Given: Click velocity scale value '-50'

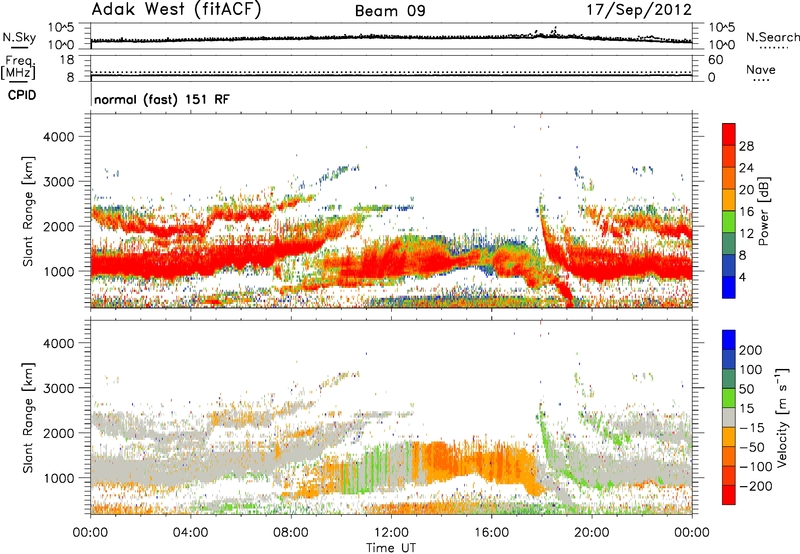Looking at the screenshot, I should click(752, 447).
